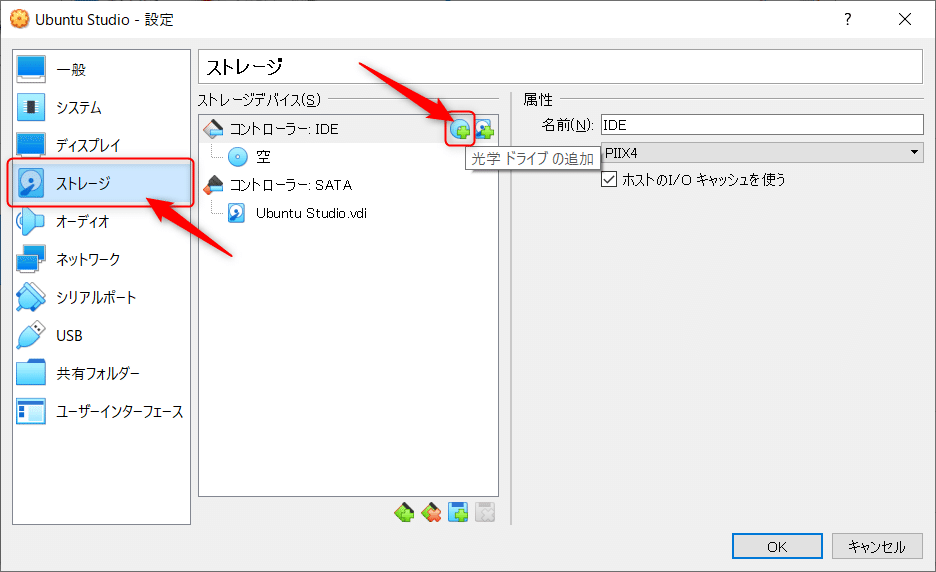Click the remove selected controller icon

[431, 512]
